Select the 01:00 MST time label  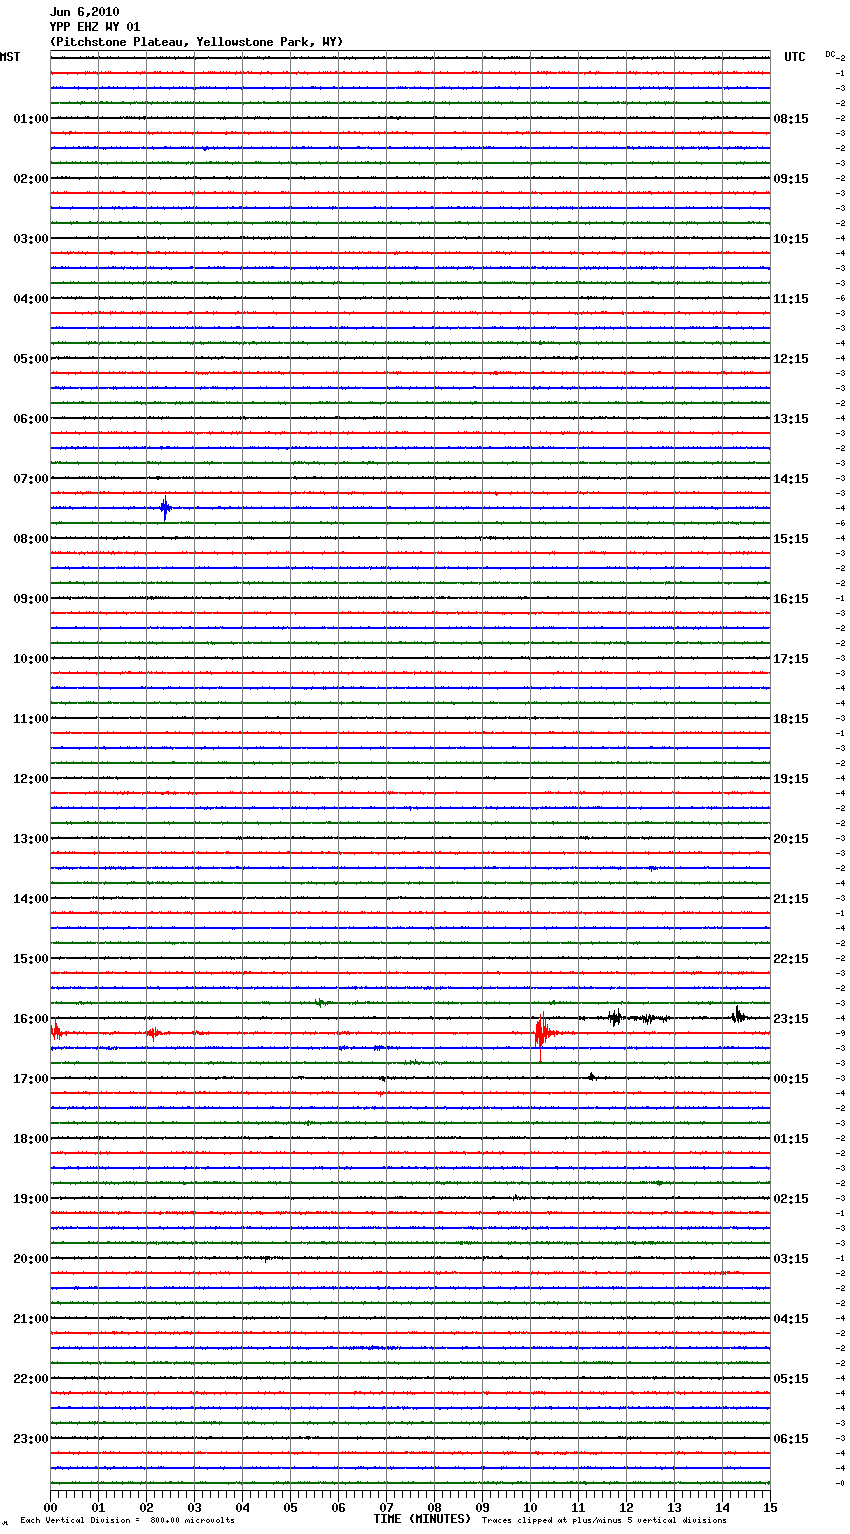[31, 119]
